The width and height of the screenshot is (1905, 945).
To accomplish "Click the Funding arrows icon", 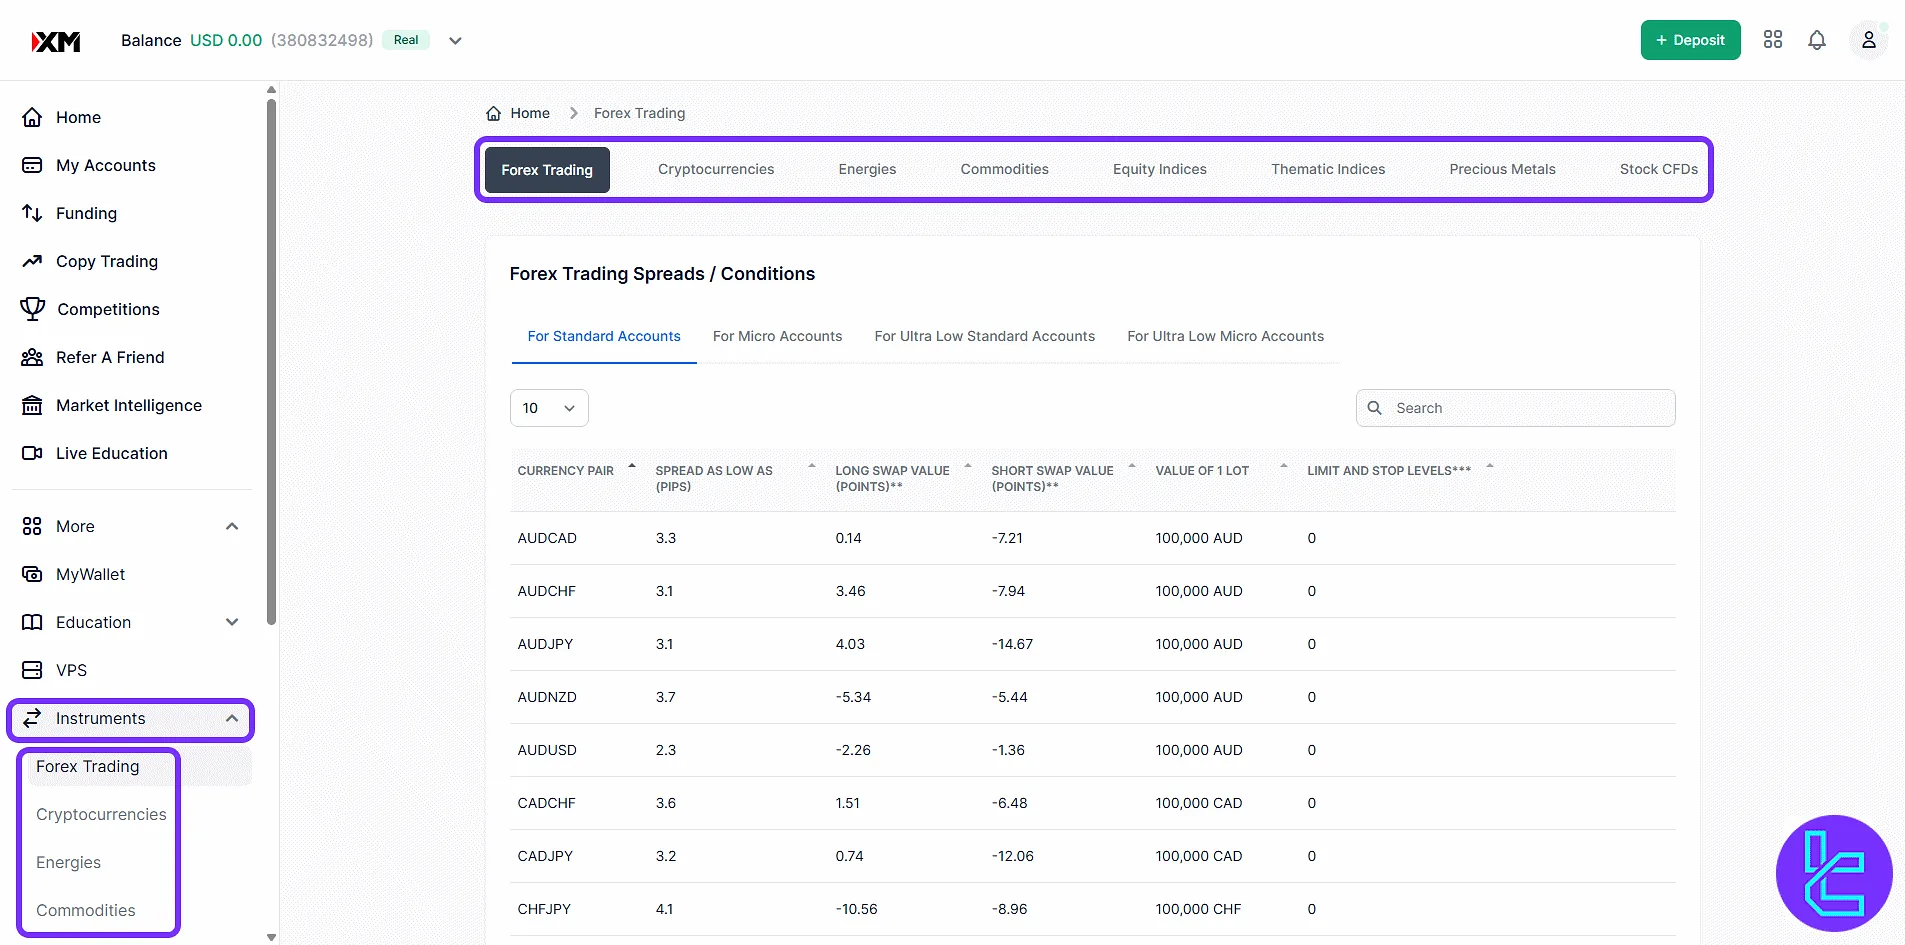I will pyautogui.click(x=32, y=213).
